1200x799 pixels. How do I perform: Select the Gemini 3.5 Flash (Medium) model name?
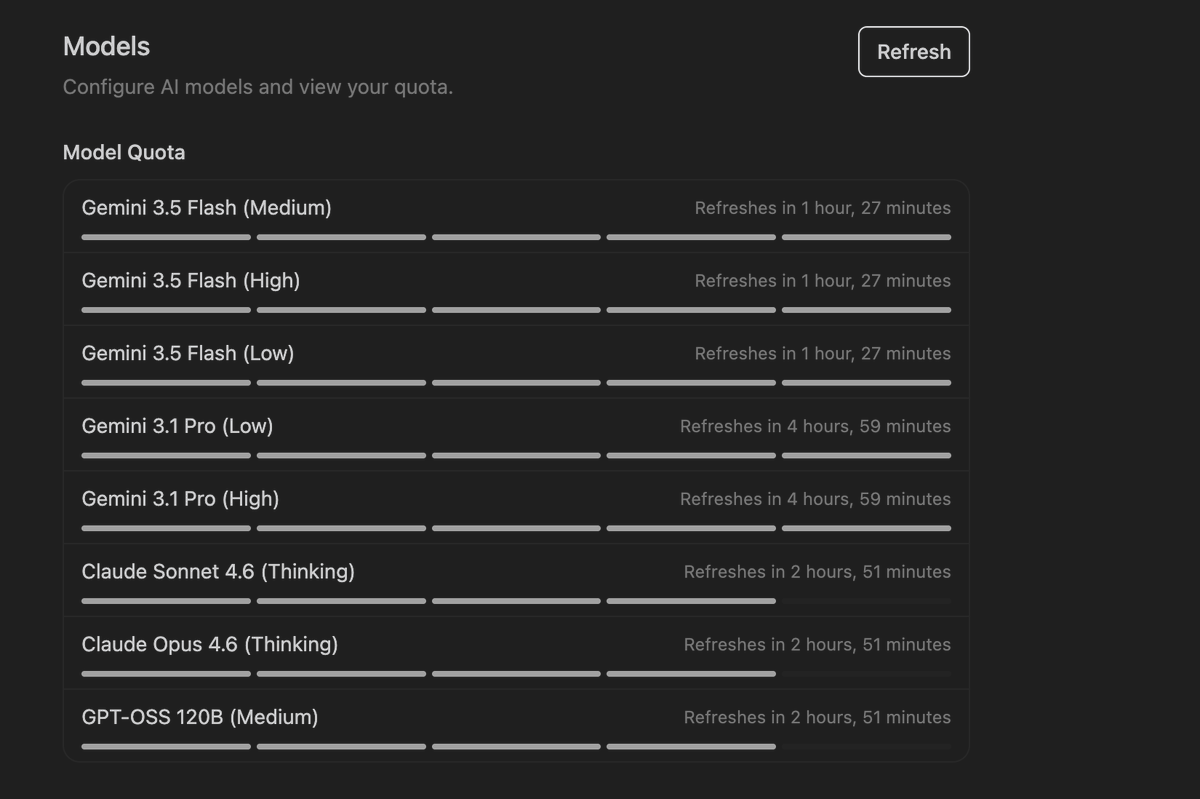[207, 208]
